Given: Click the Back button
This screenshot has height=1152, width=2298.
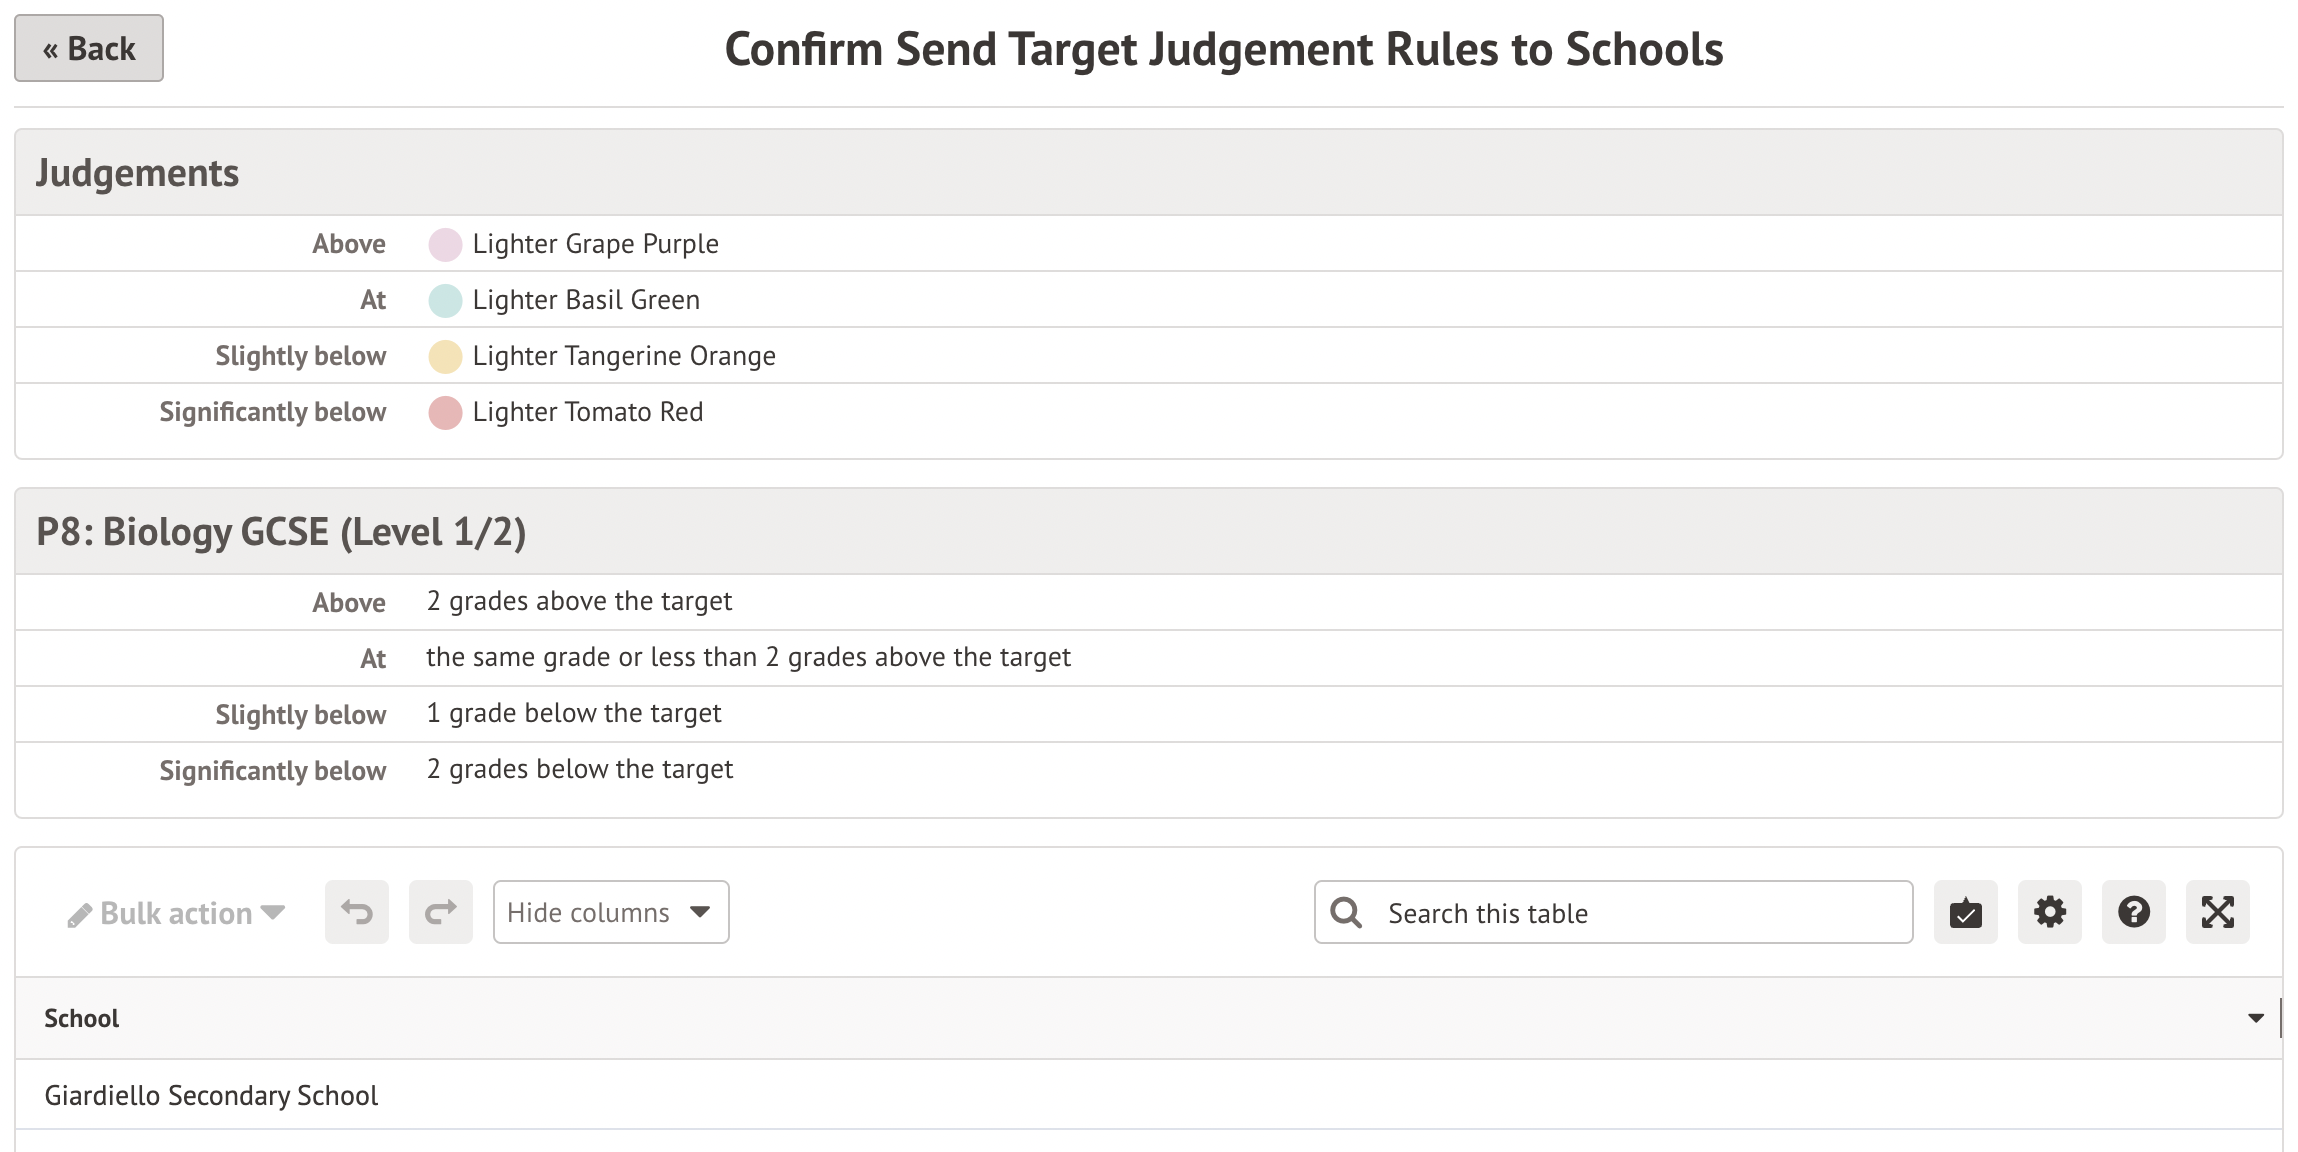Looking at the screenshot, I should point(89,49).
